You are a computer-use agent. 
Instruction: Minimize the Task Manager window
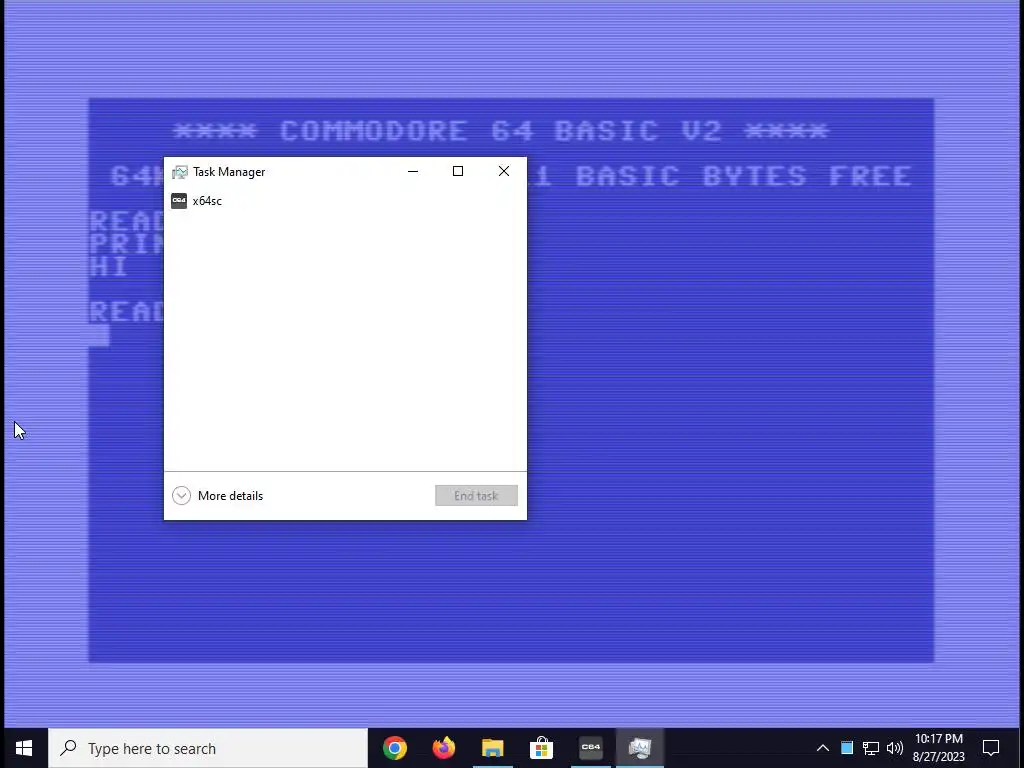[x=413, y=171]
